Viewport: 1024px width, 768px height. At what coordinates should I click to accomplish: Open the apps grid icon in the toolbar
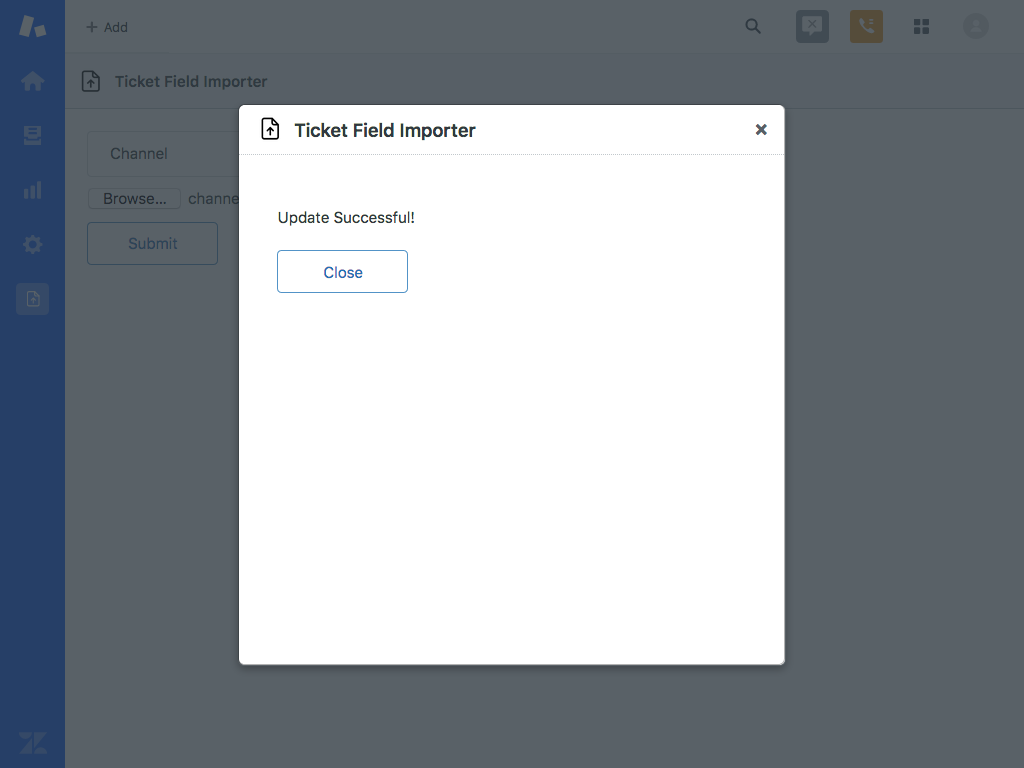[921, 26]
